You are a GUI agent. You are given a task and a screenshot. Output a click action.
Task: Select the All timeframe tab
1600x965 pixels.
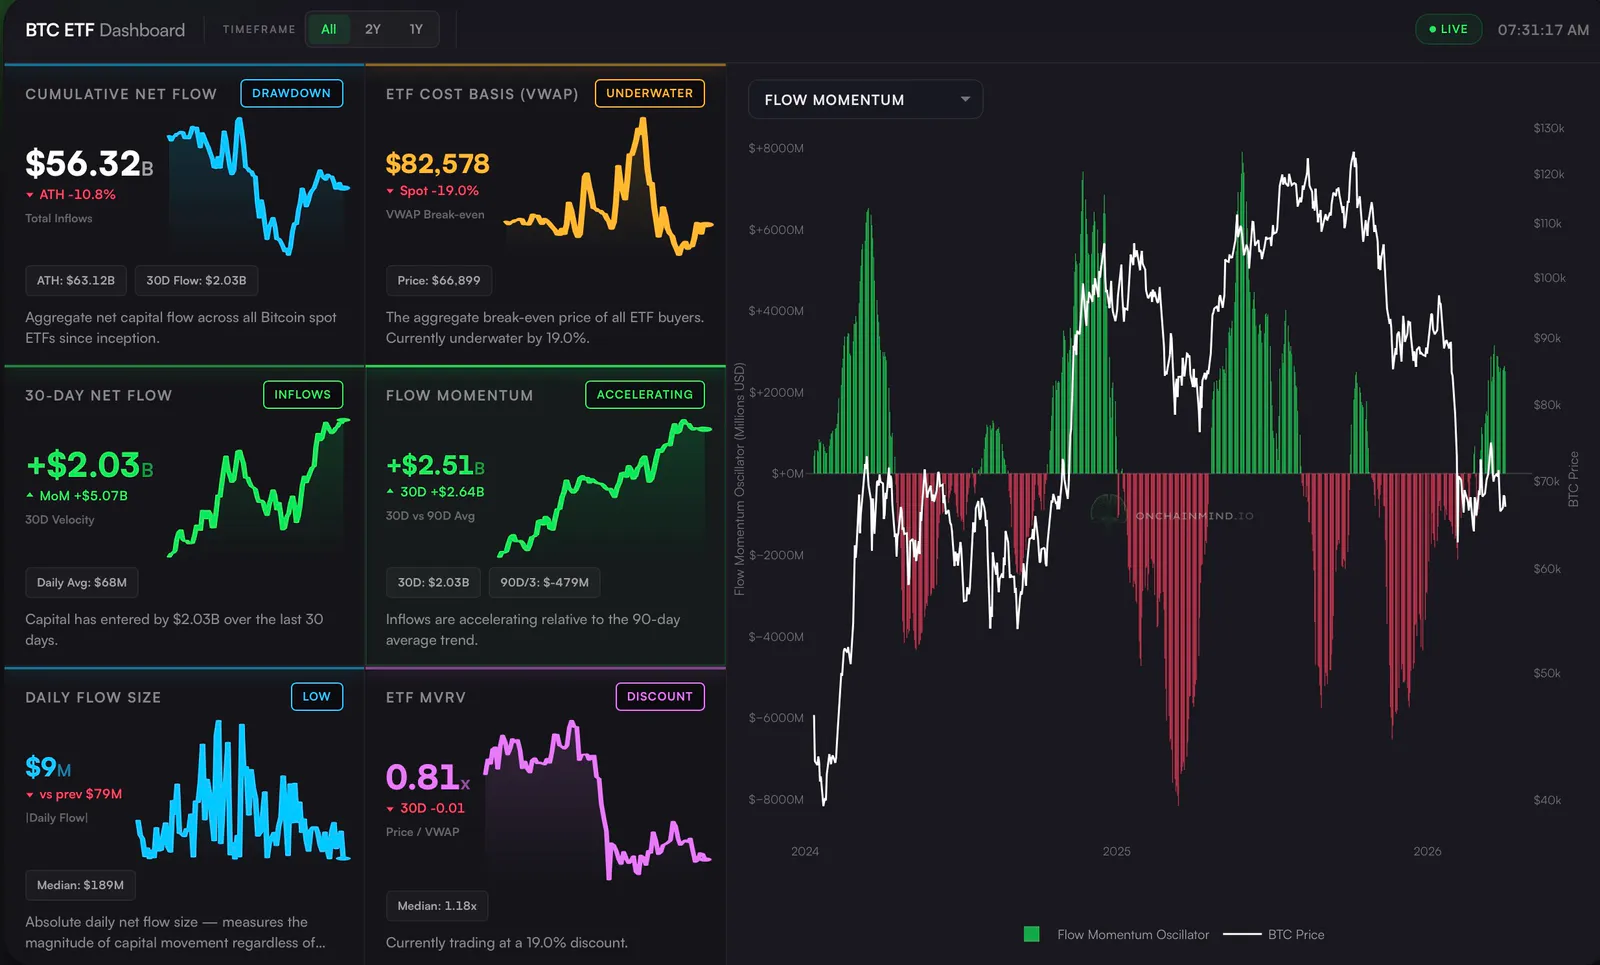[x=329, y=29]
